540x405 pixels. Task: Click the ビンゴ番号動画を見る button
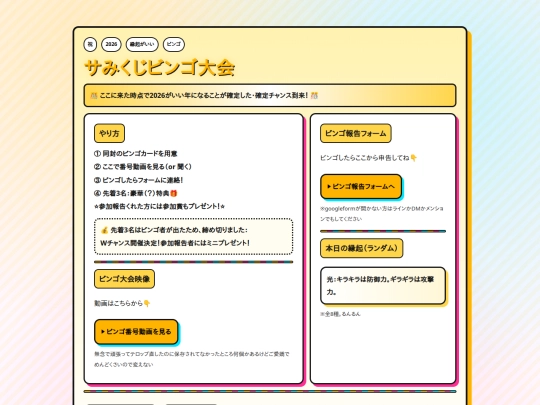pyautogui.click(x=136, y=332)
